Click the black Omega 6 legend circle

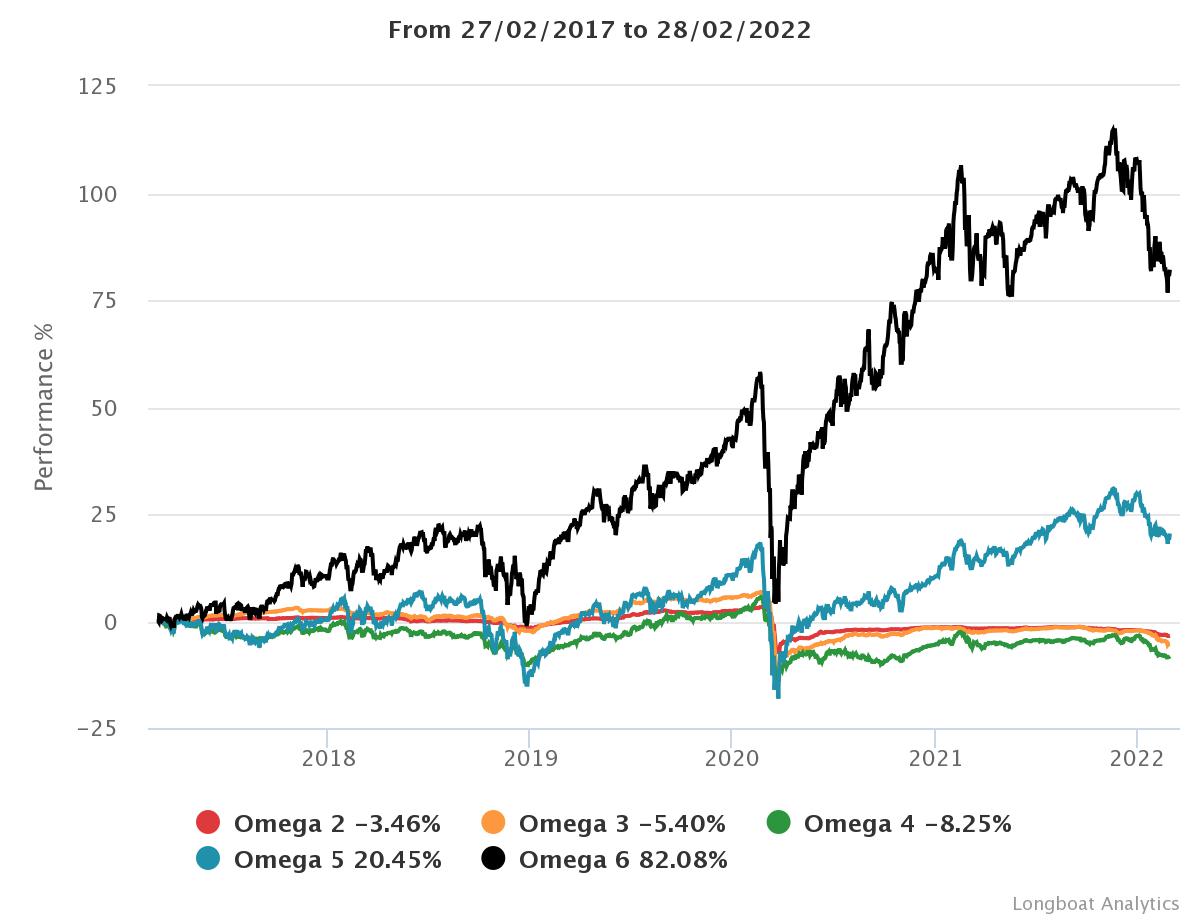tap(493, 858)
